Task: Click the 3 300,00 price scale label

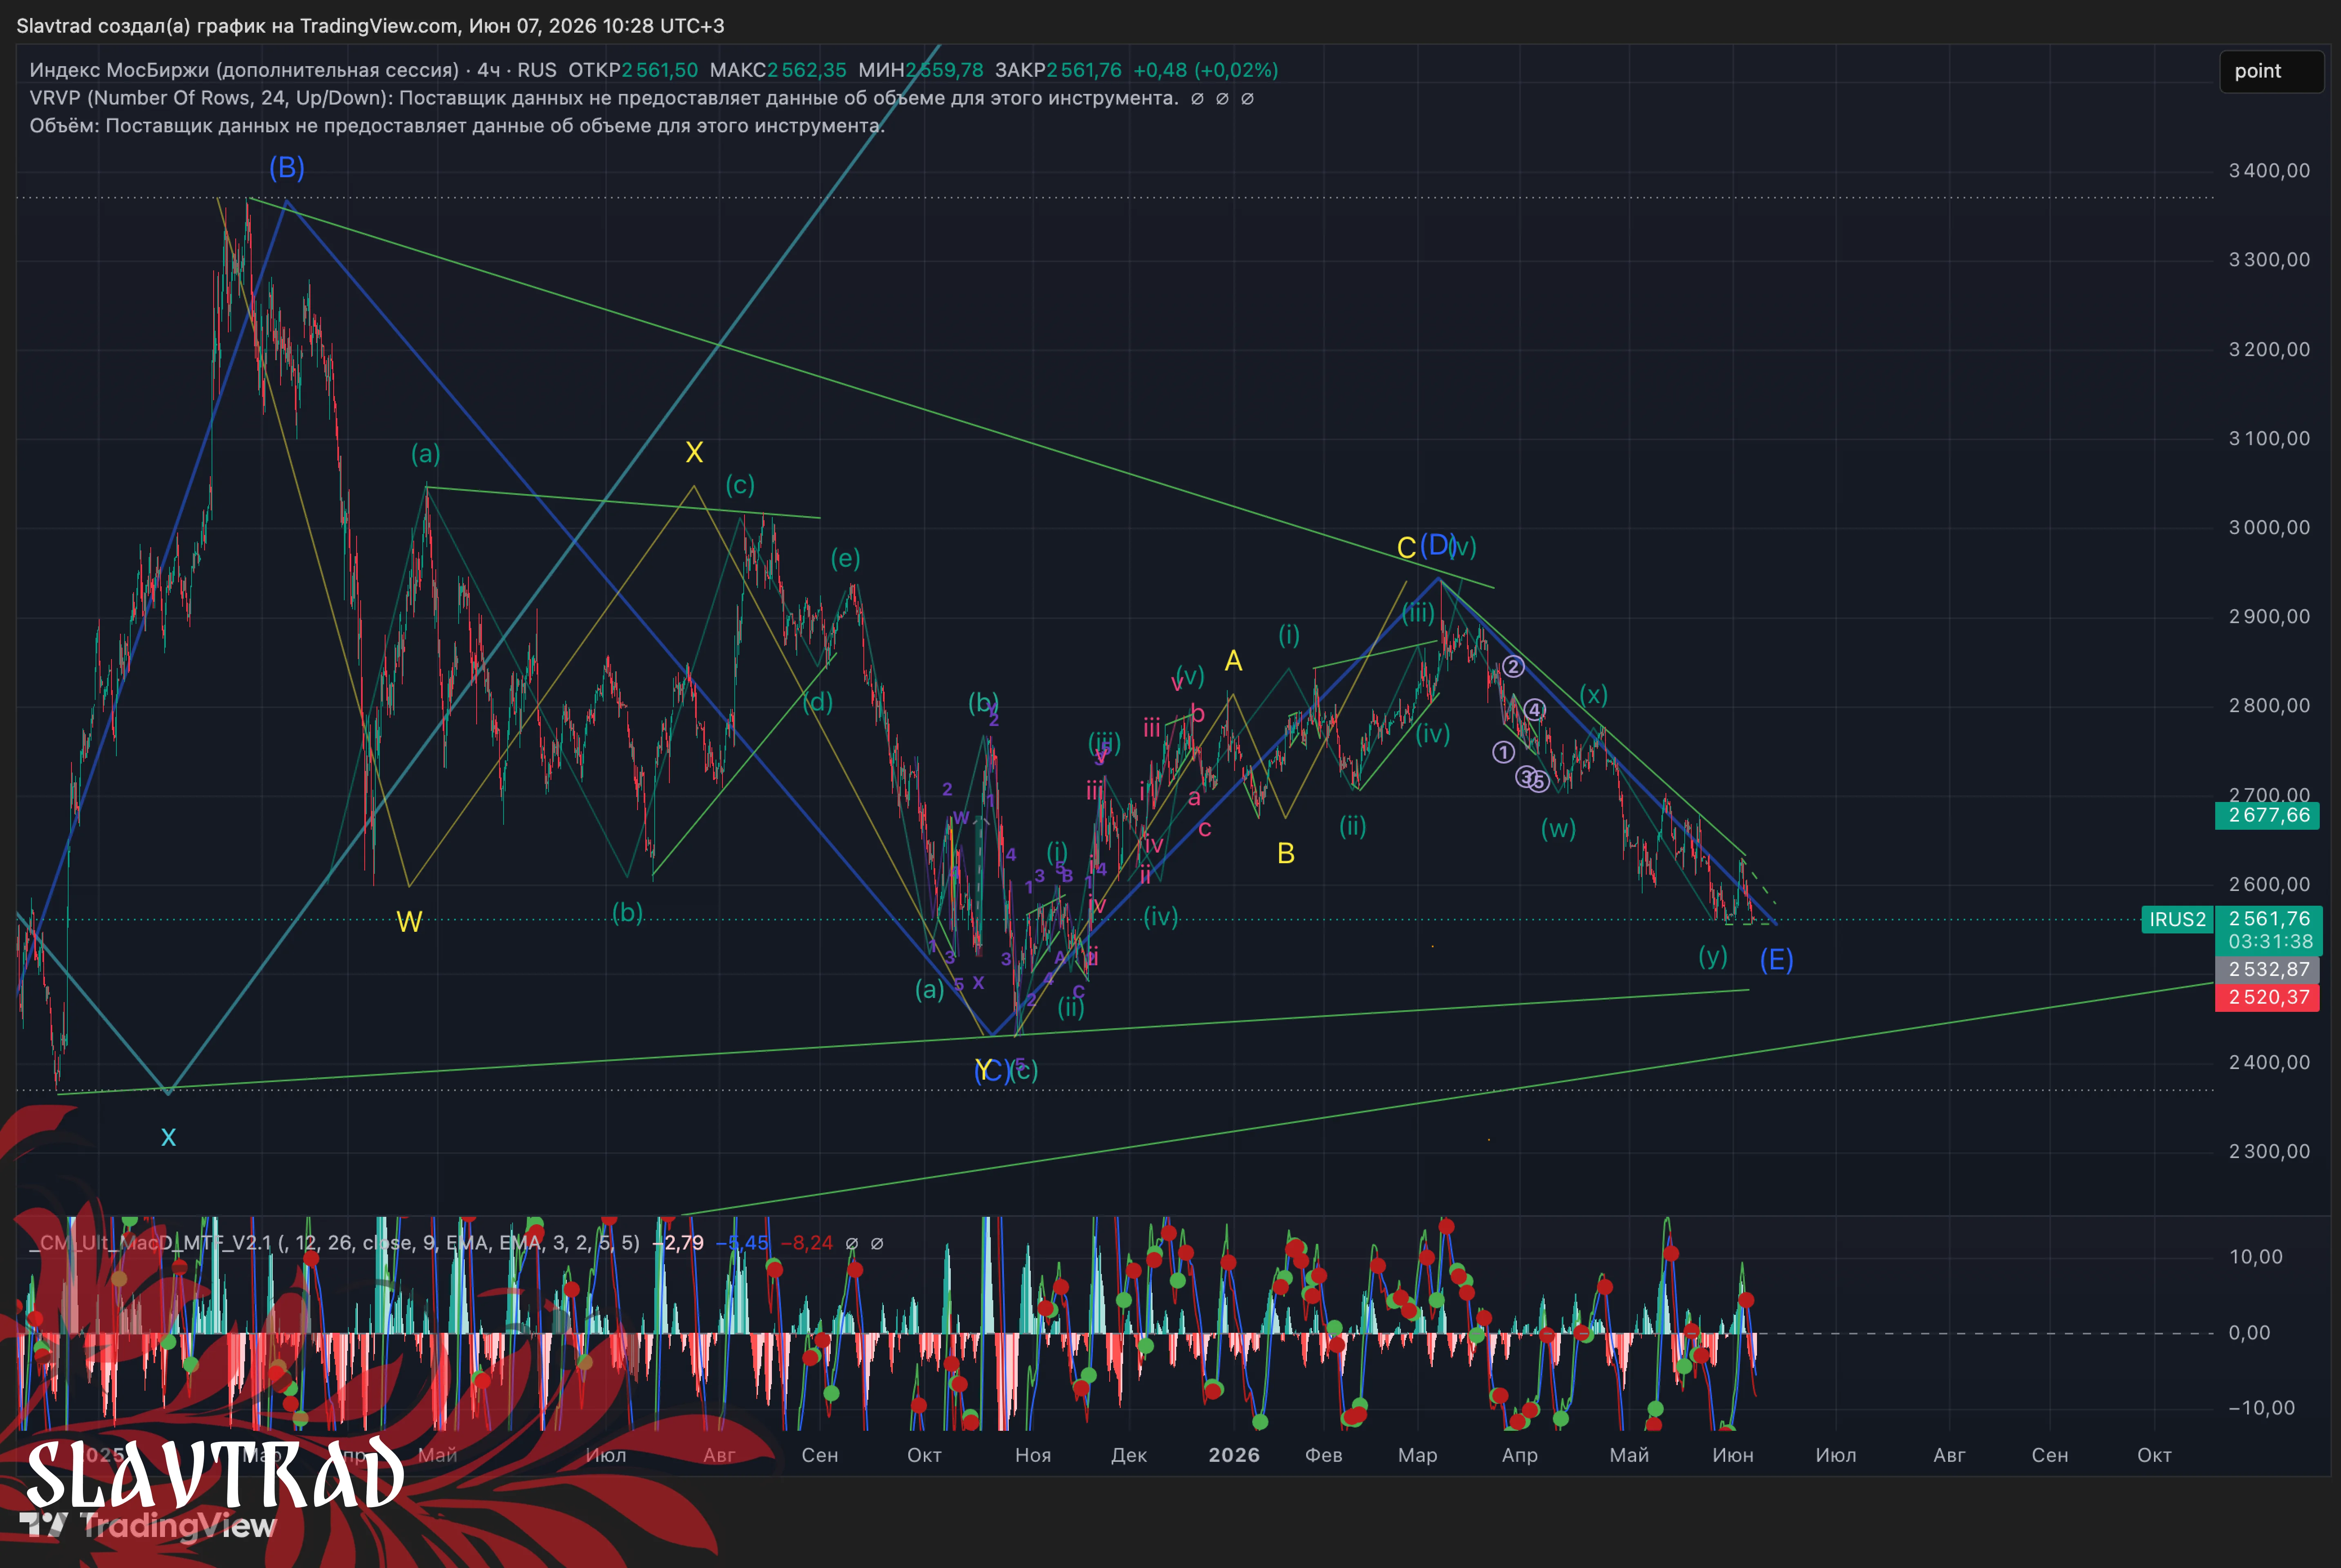Action: tap(2269, 260)
